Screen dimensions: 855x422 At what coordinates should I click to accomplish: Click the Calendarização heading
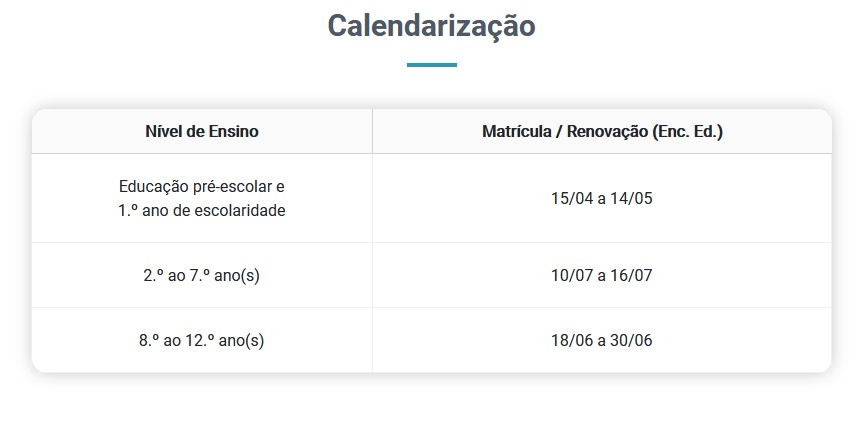click(431, 26)
